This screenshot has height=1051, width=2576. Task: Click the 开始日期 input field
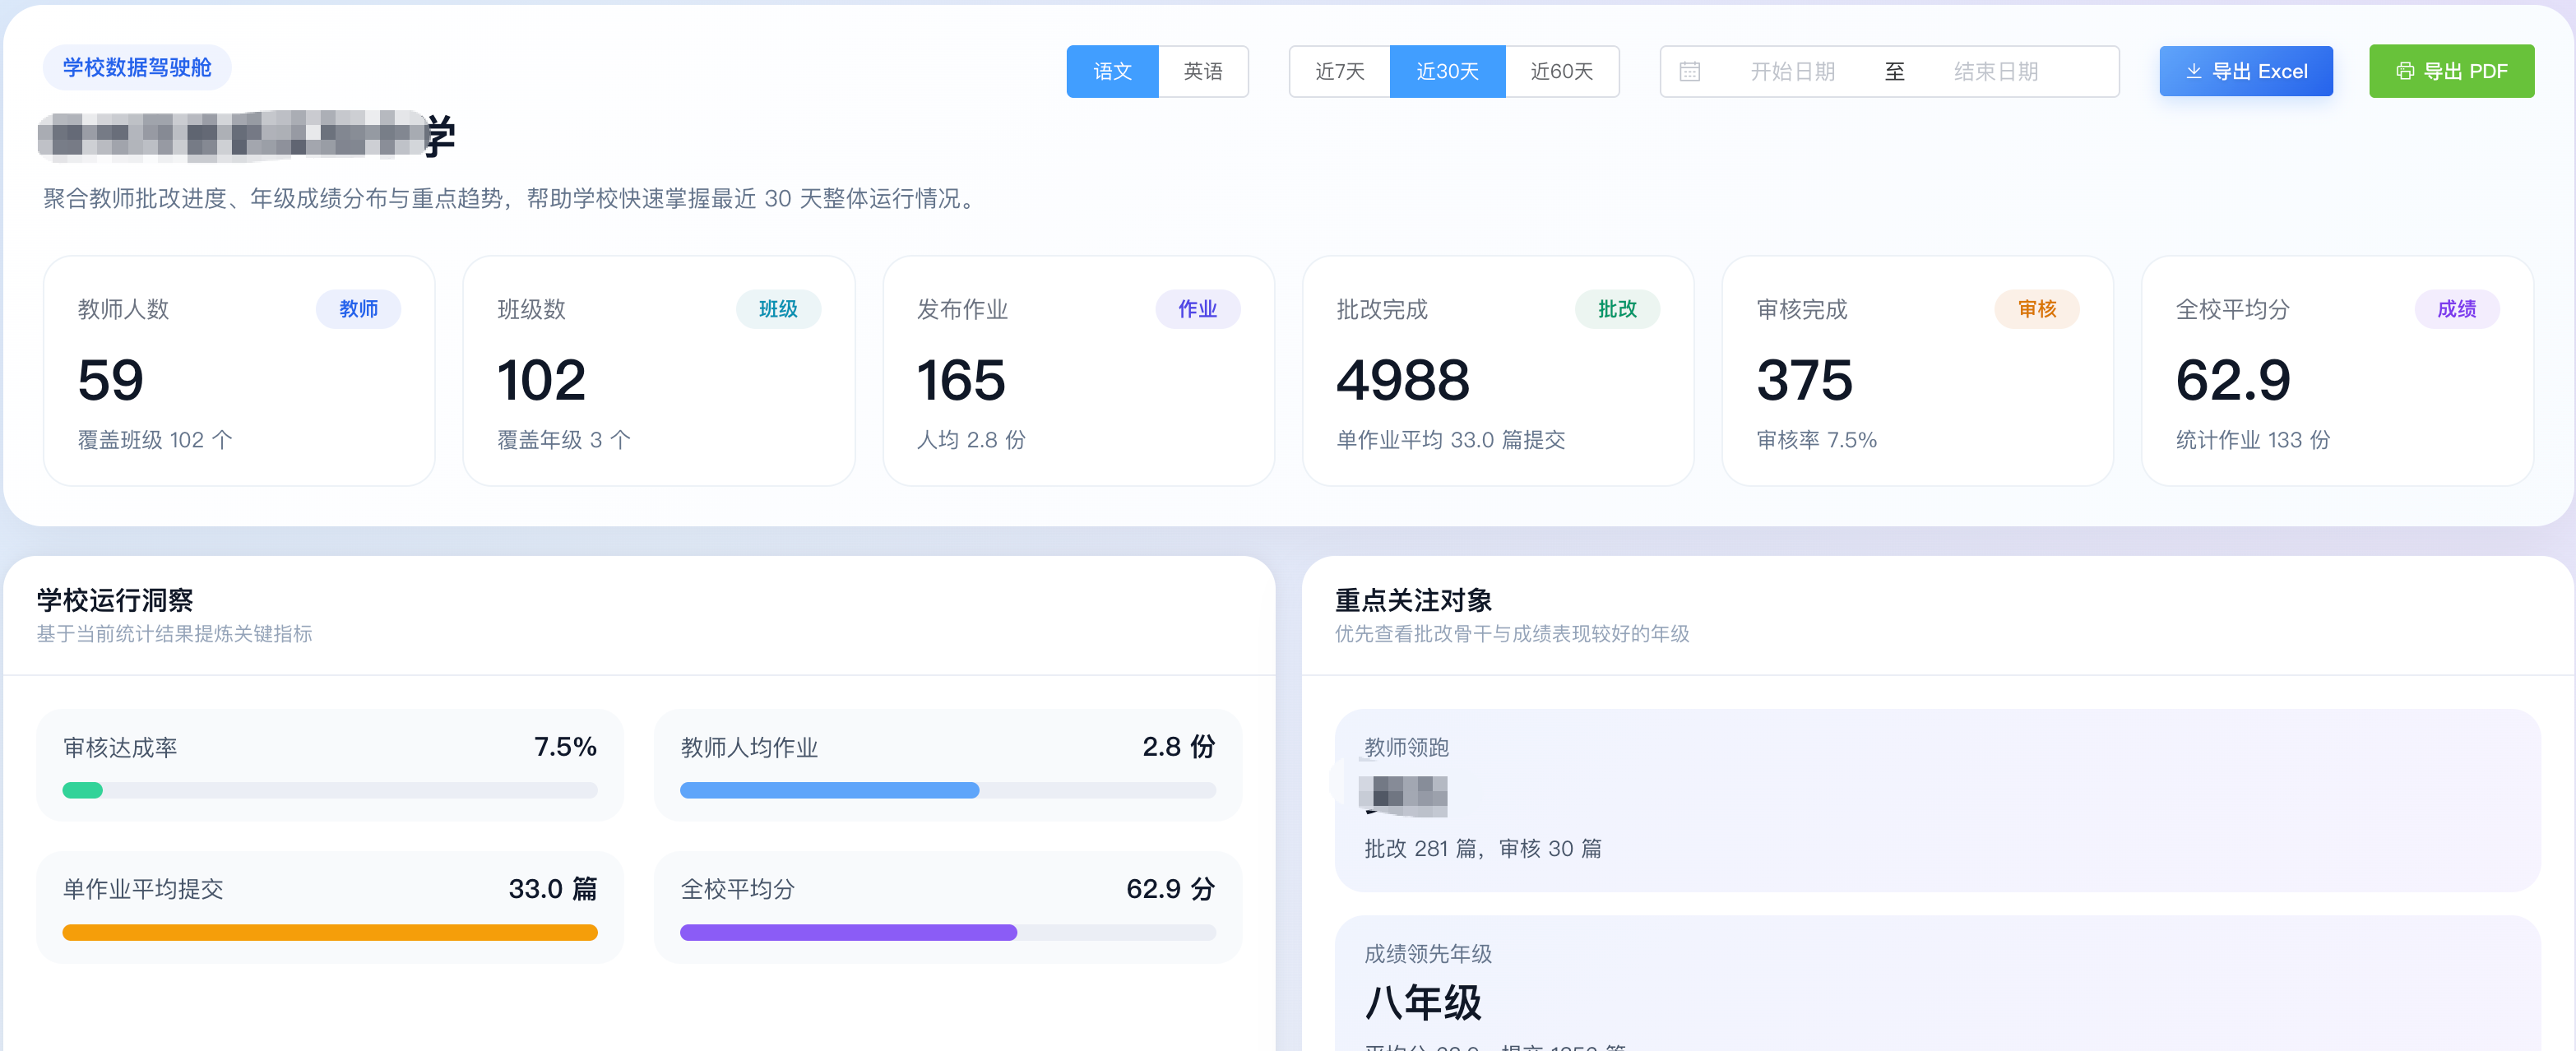point(1792,72)
